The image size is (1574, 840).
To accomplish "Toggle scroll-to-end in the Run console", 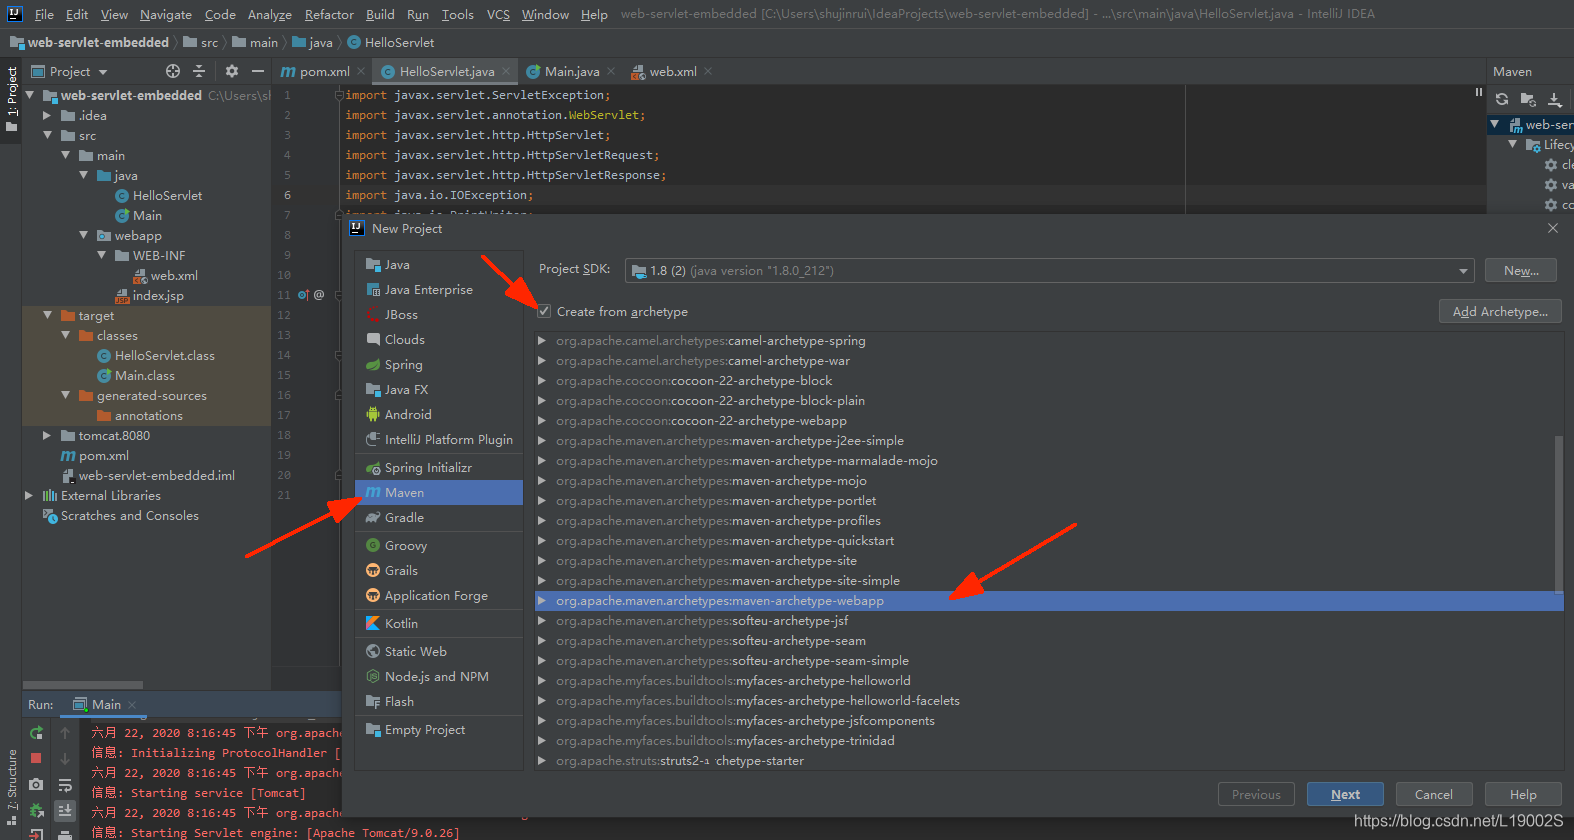I will pyautogui.click(x=65, y=810).
